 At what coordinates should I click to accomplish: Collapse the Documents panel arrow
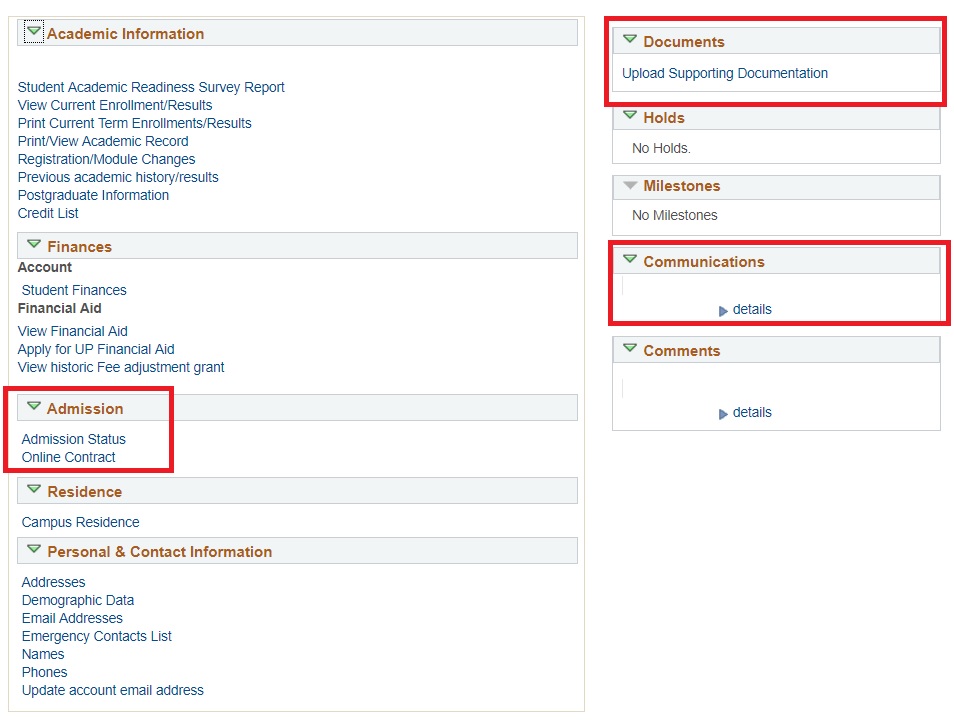point(629,40)
